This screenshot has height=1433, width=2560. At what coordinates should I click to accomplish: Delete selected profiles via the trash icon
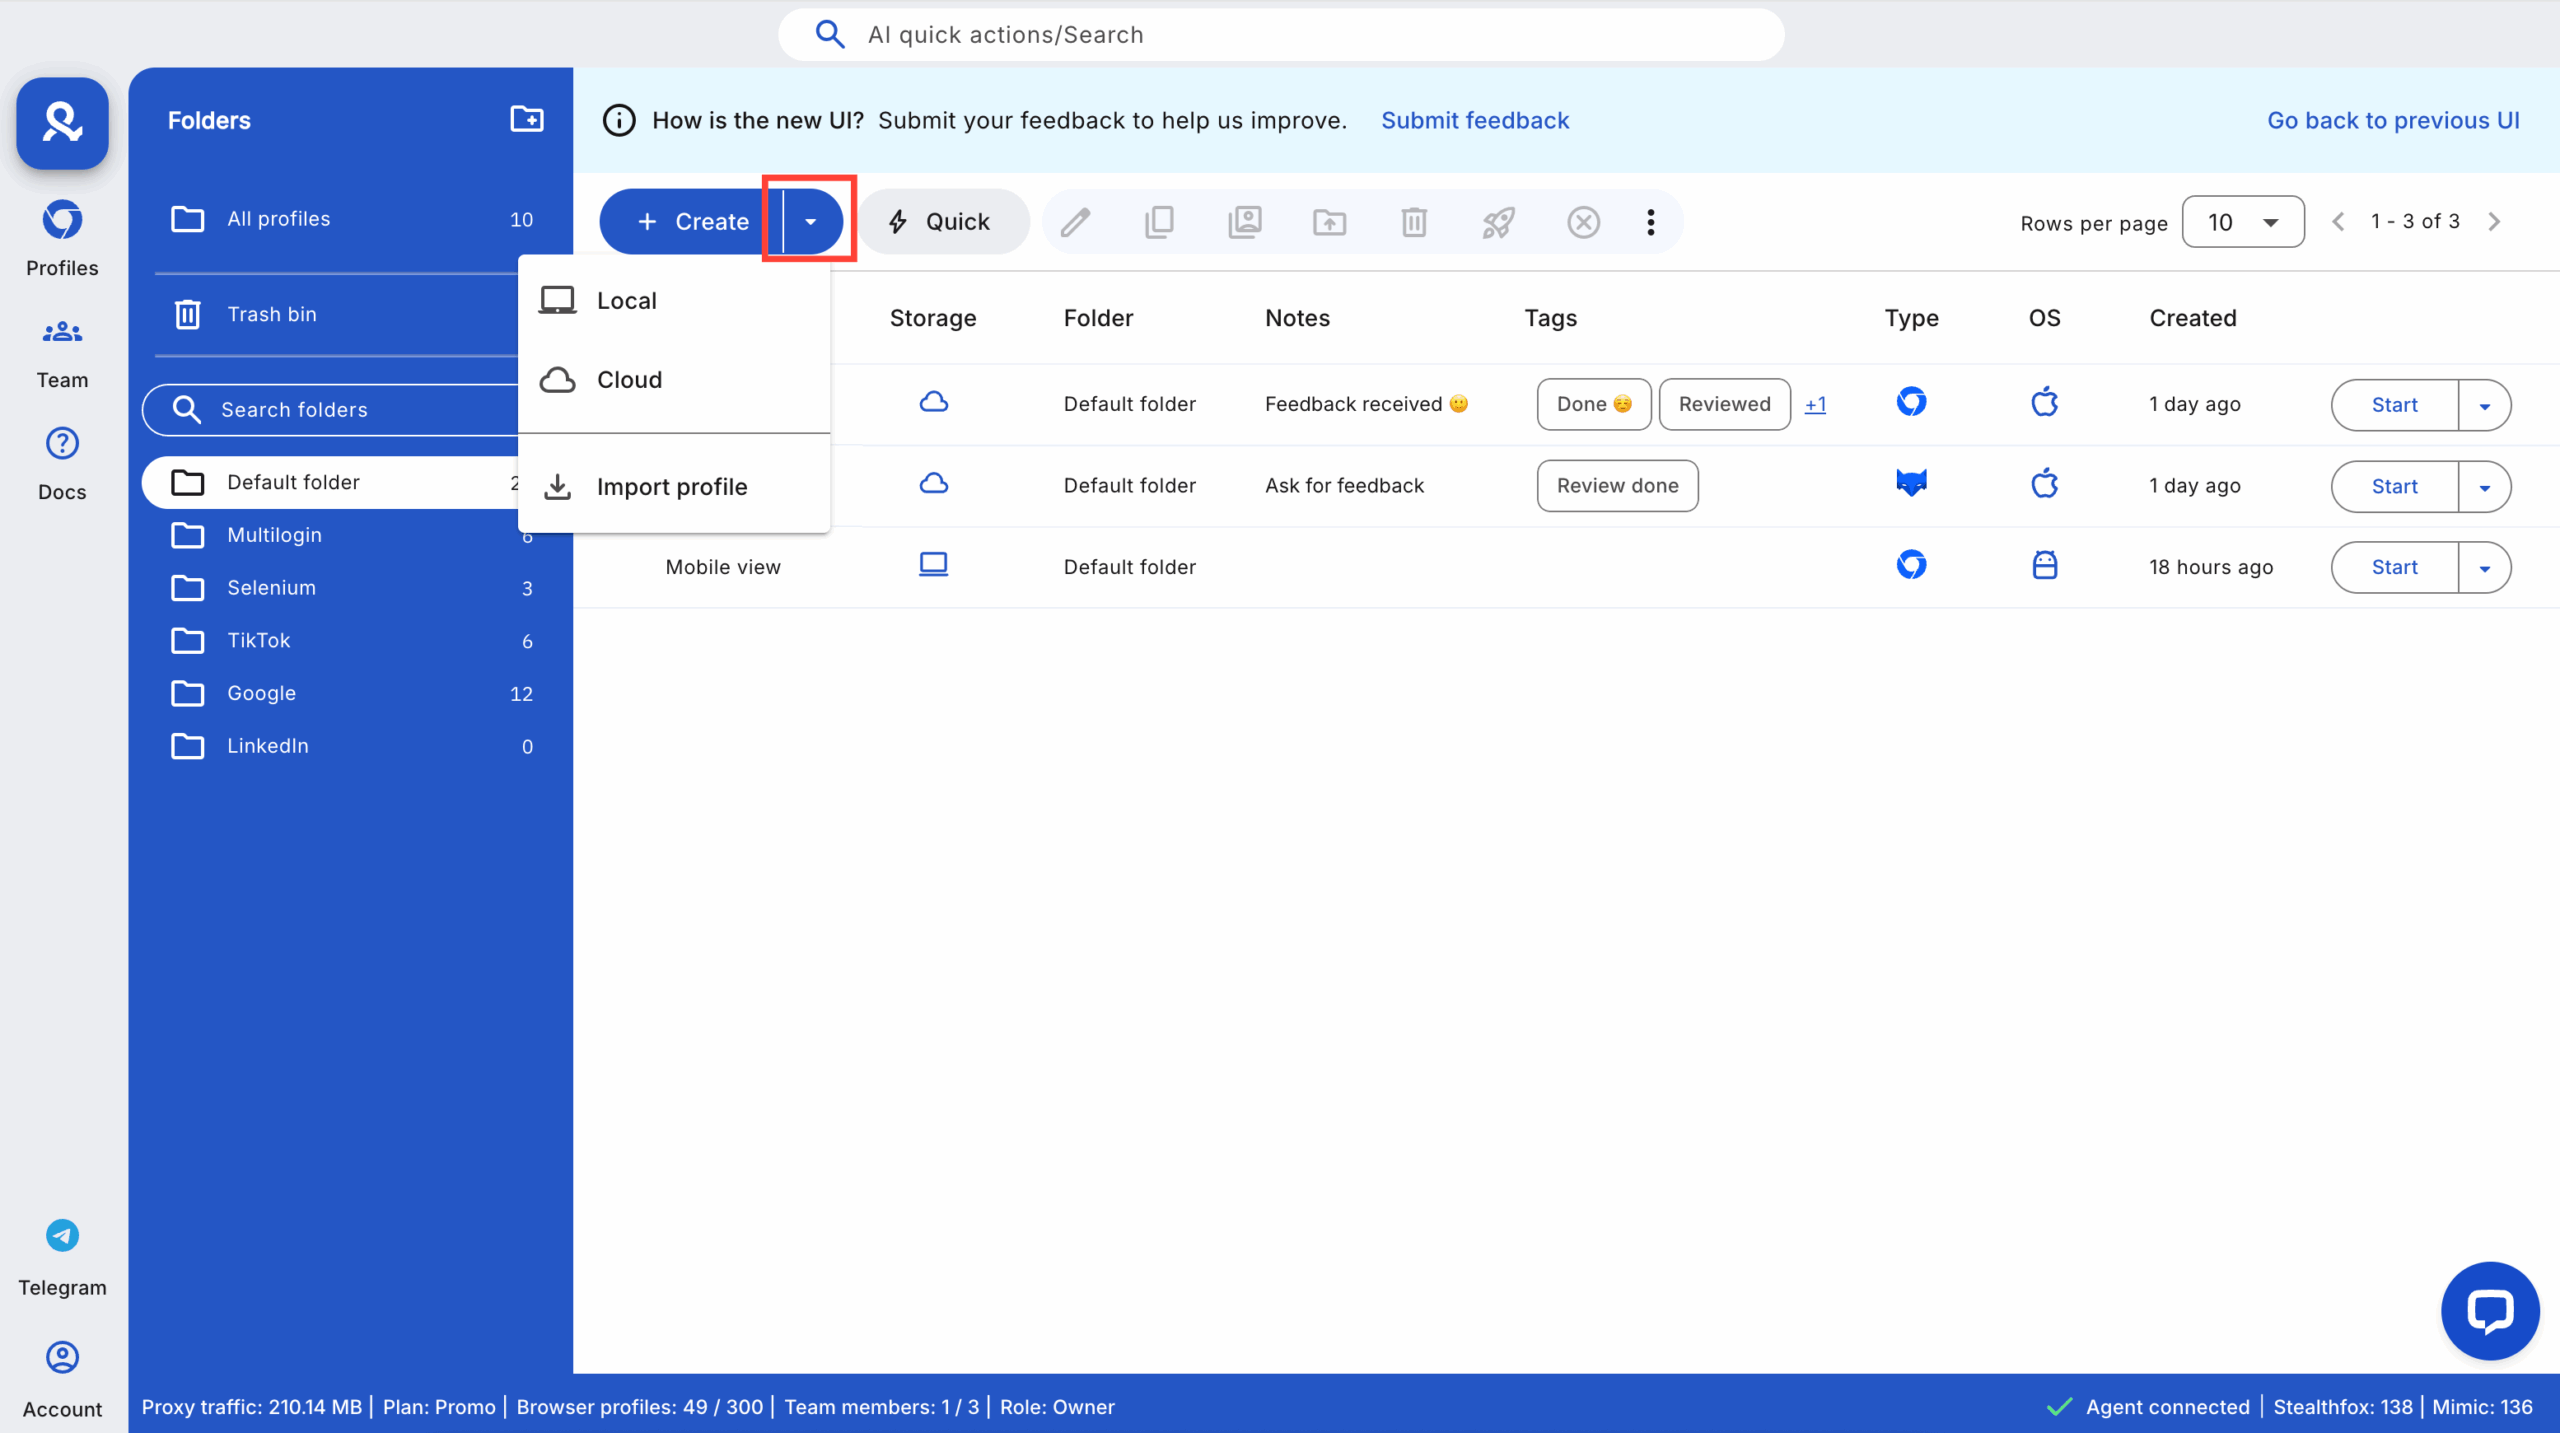pos(1413,221)
